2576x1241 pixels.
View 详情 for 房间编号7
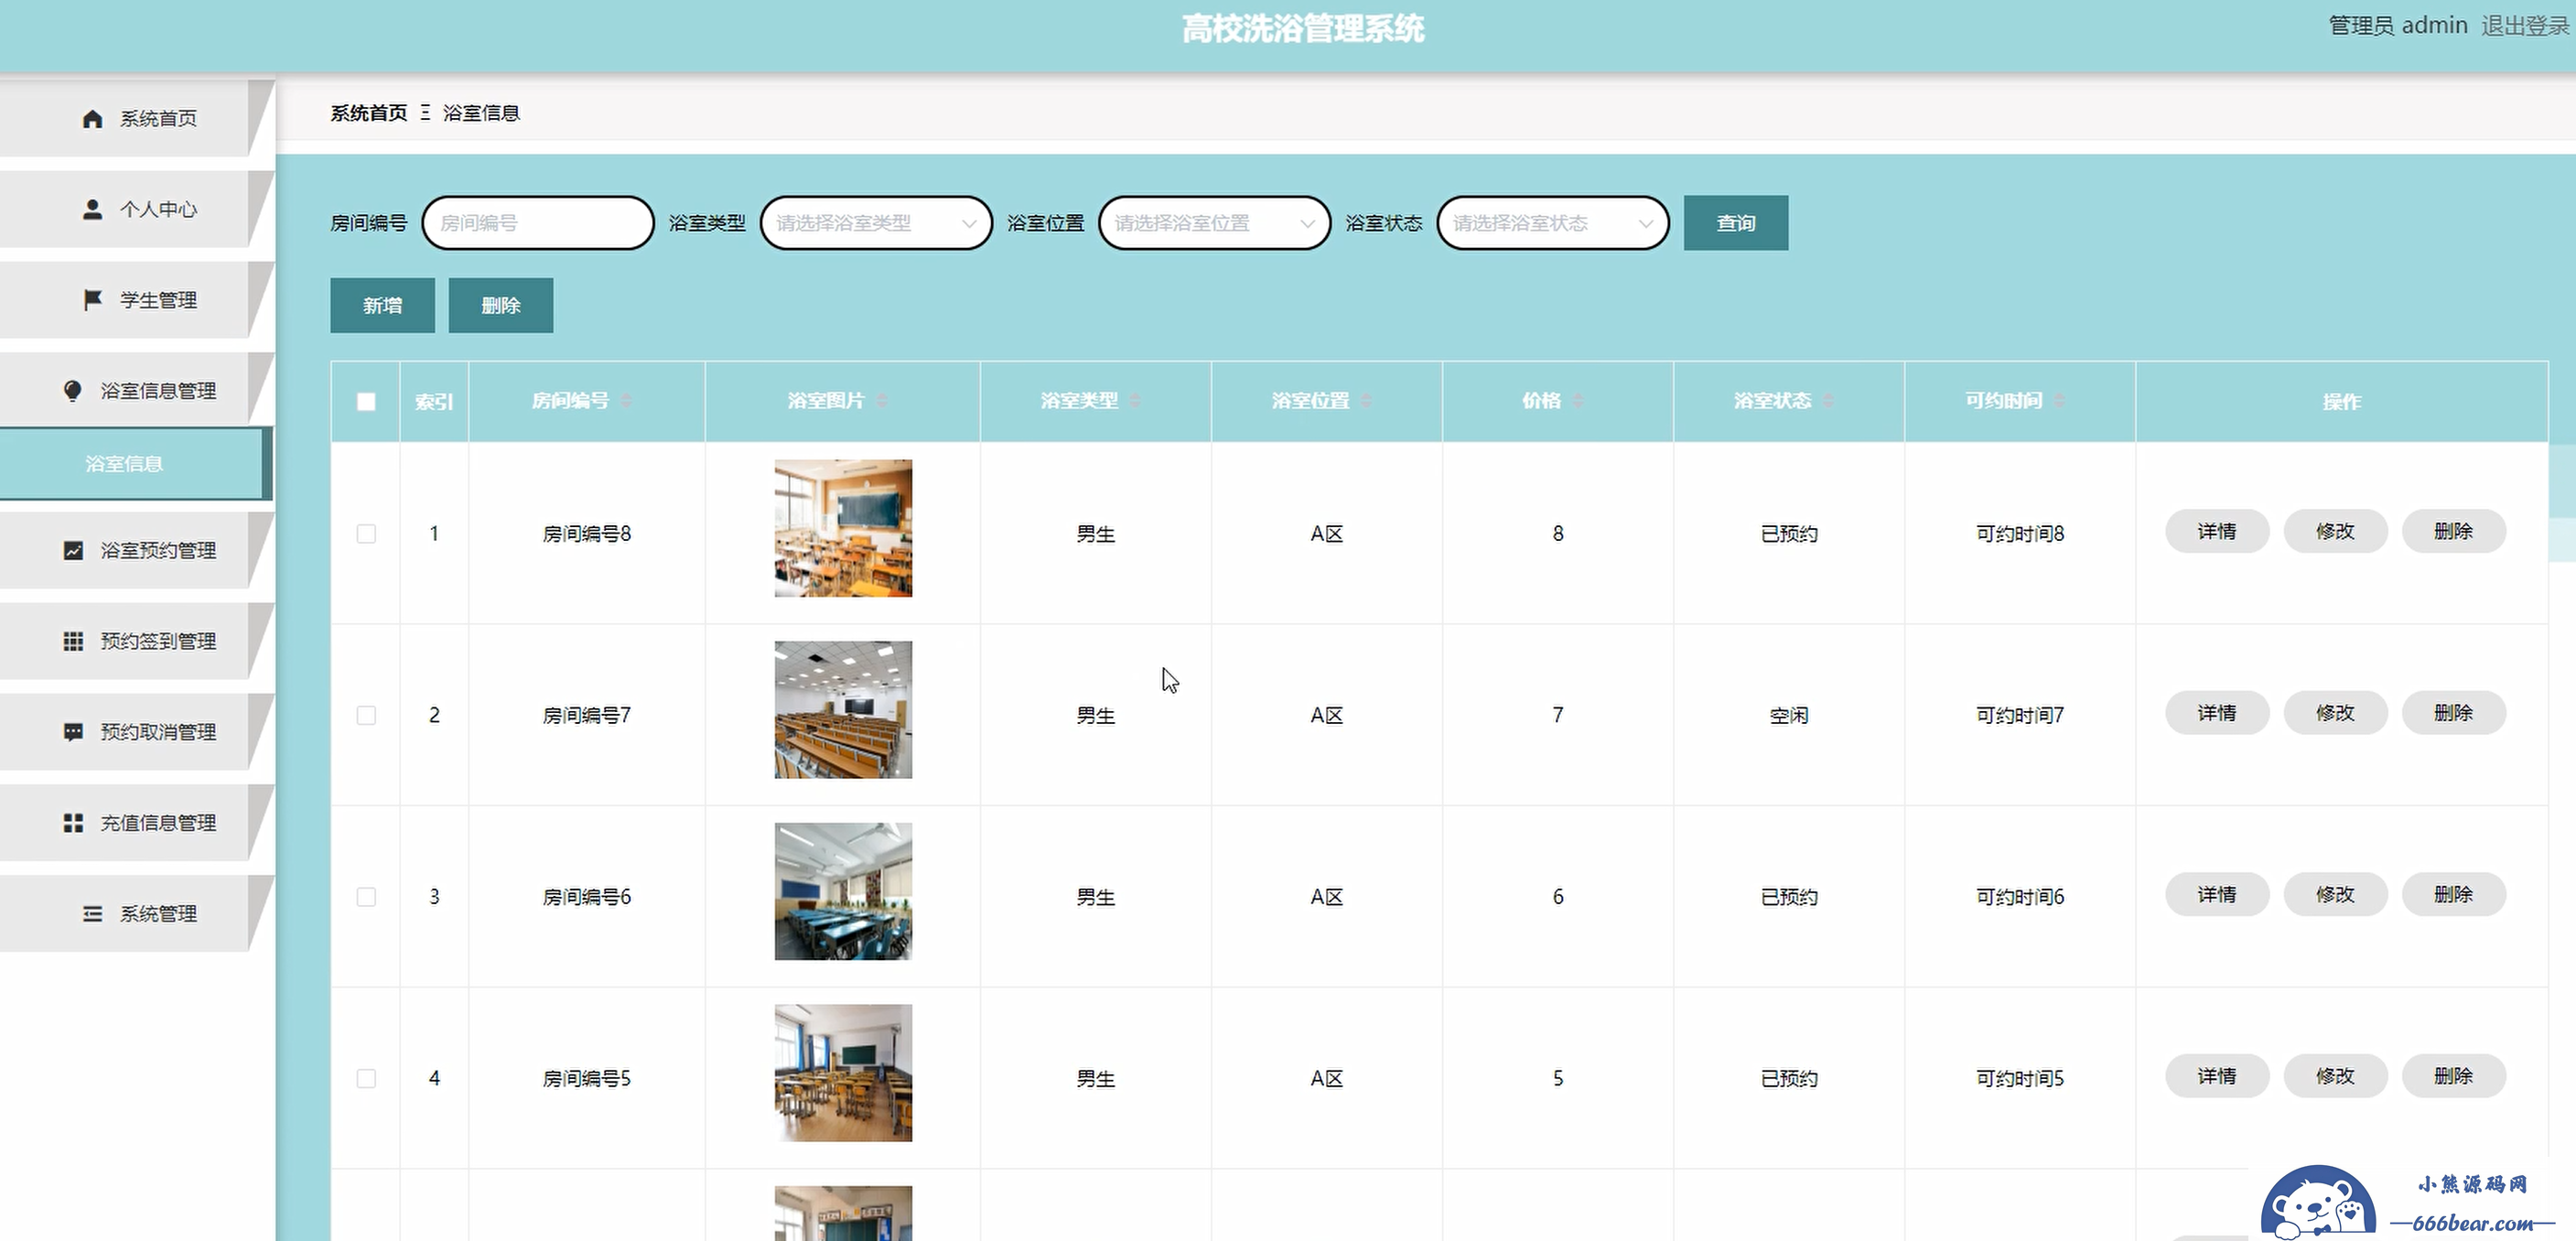click(x=2217, y=714)
